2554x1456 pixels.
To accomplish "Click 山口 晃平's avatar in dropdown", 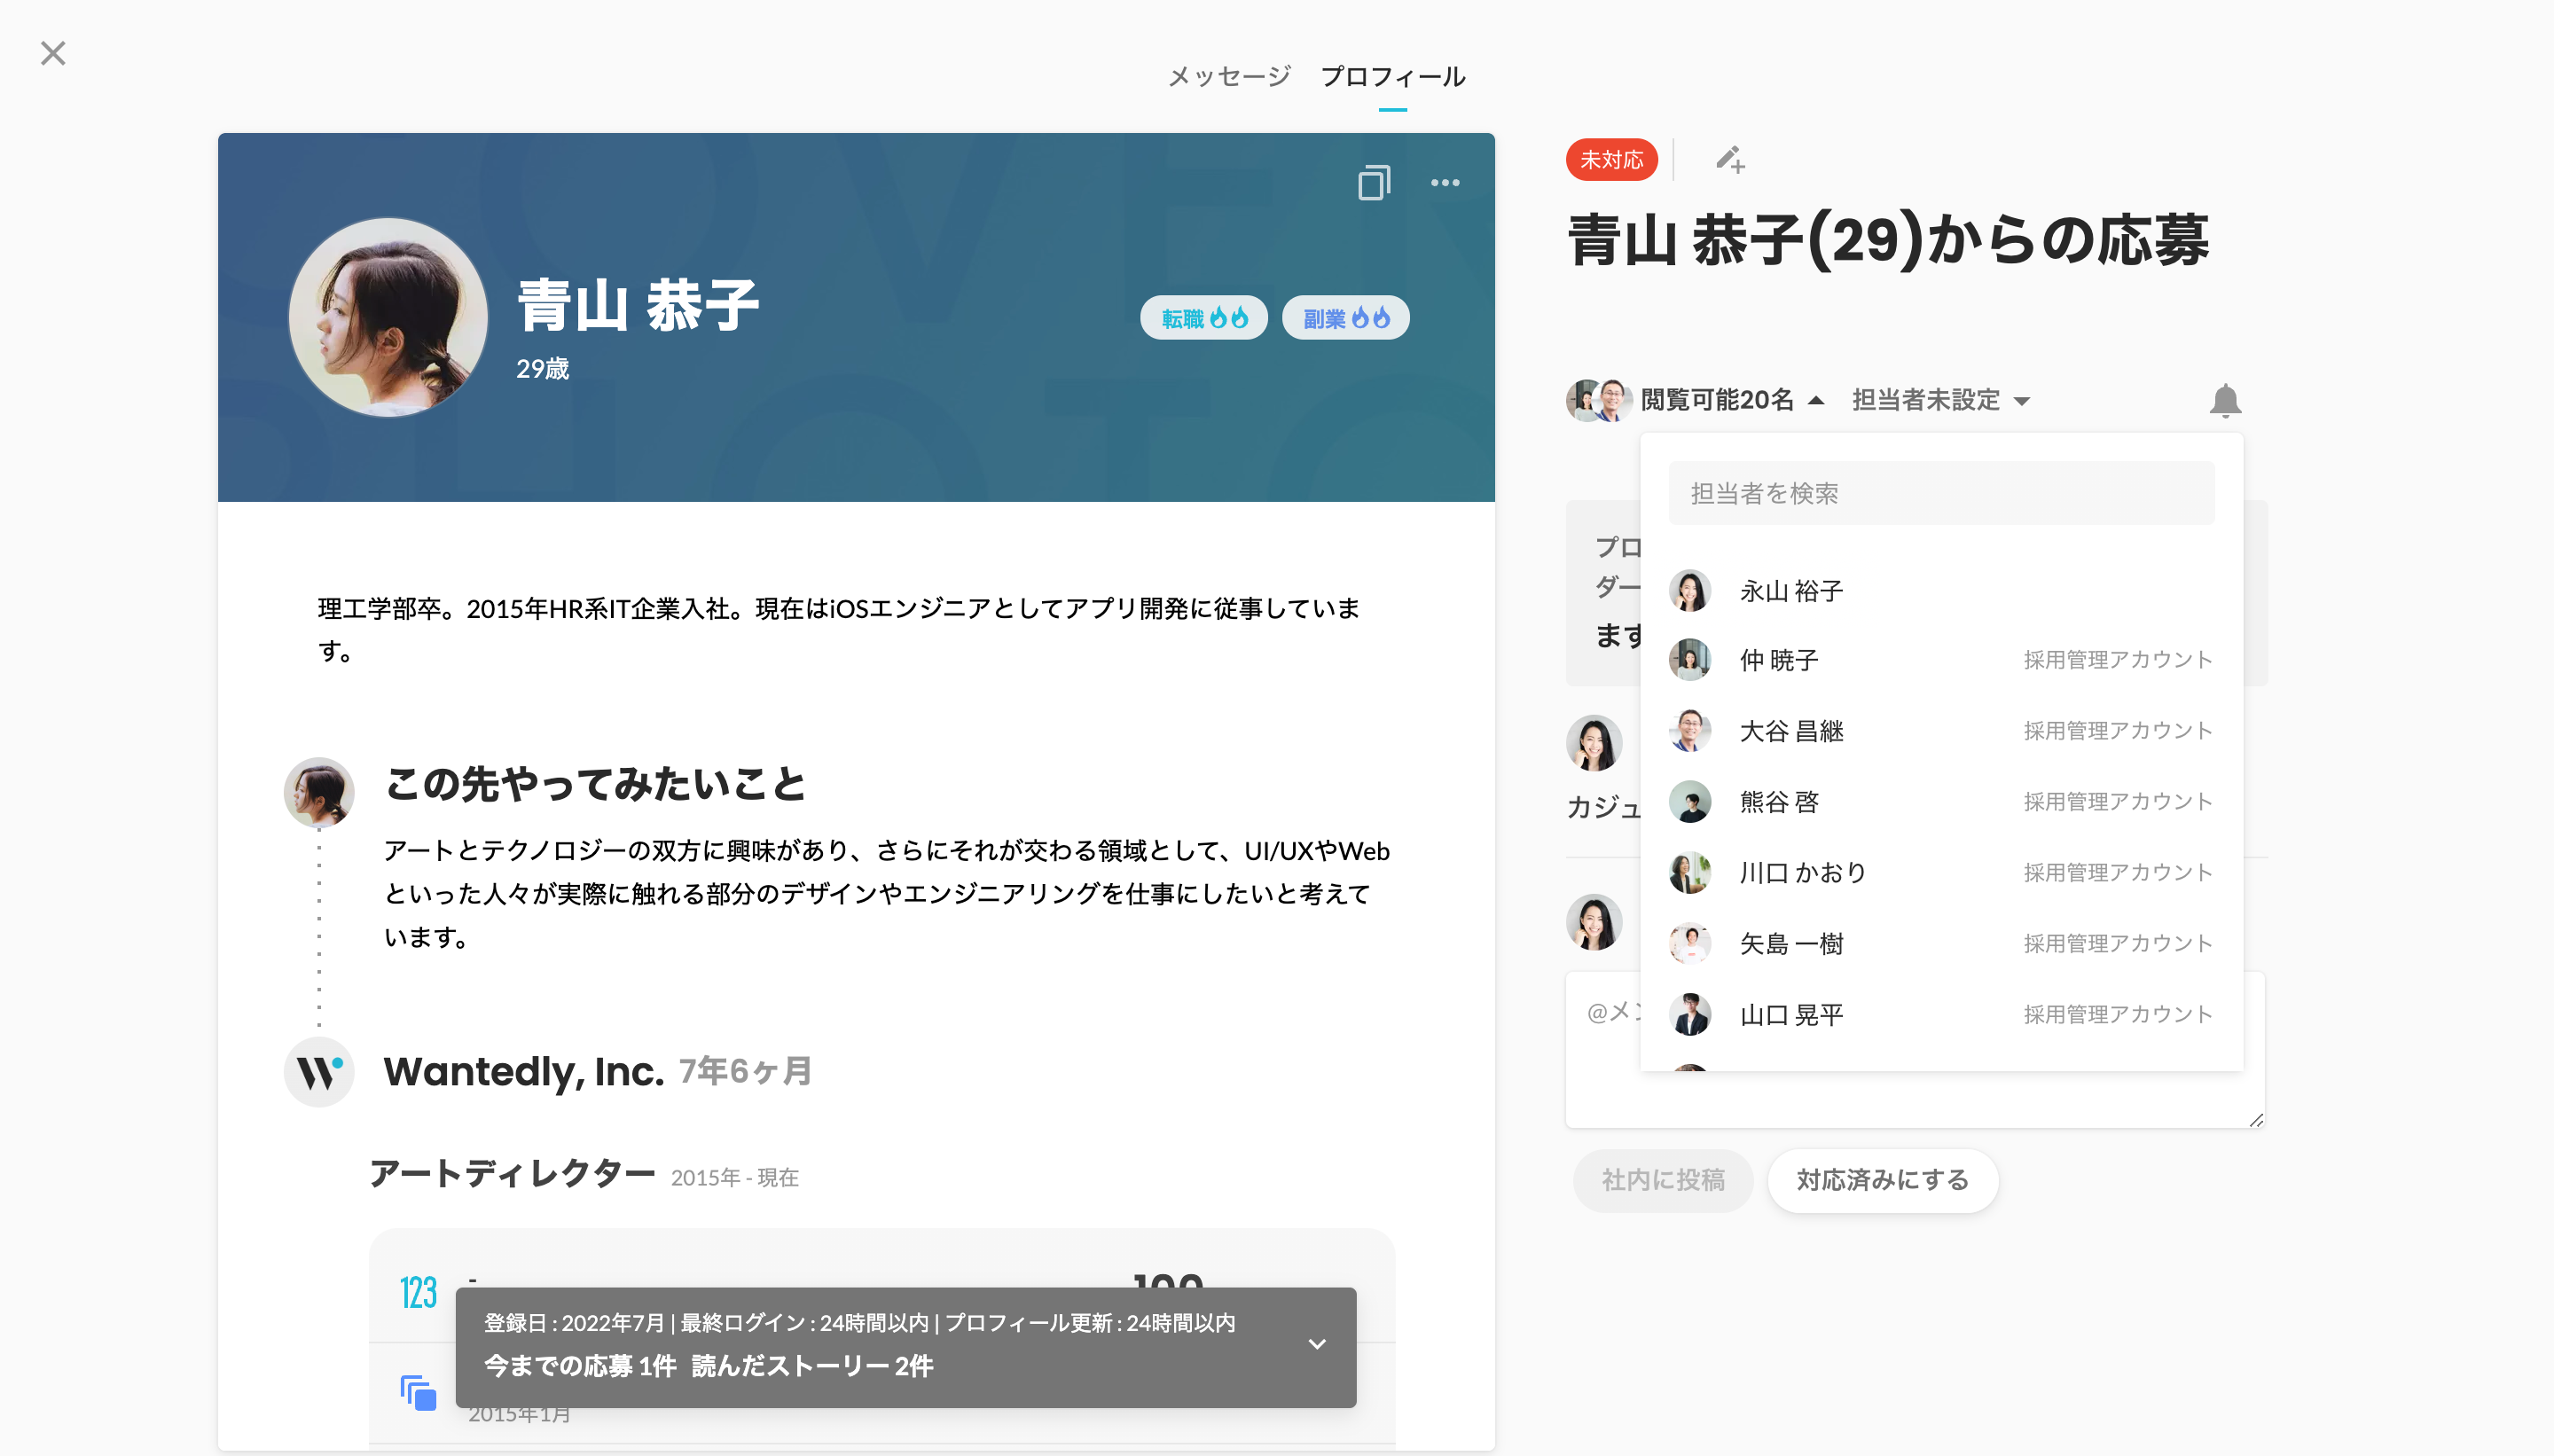I will pos(1690,1015).
